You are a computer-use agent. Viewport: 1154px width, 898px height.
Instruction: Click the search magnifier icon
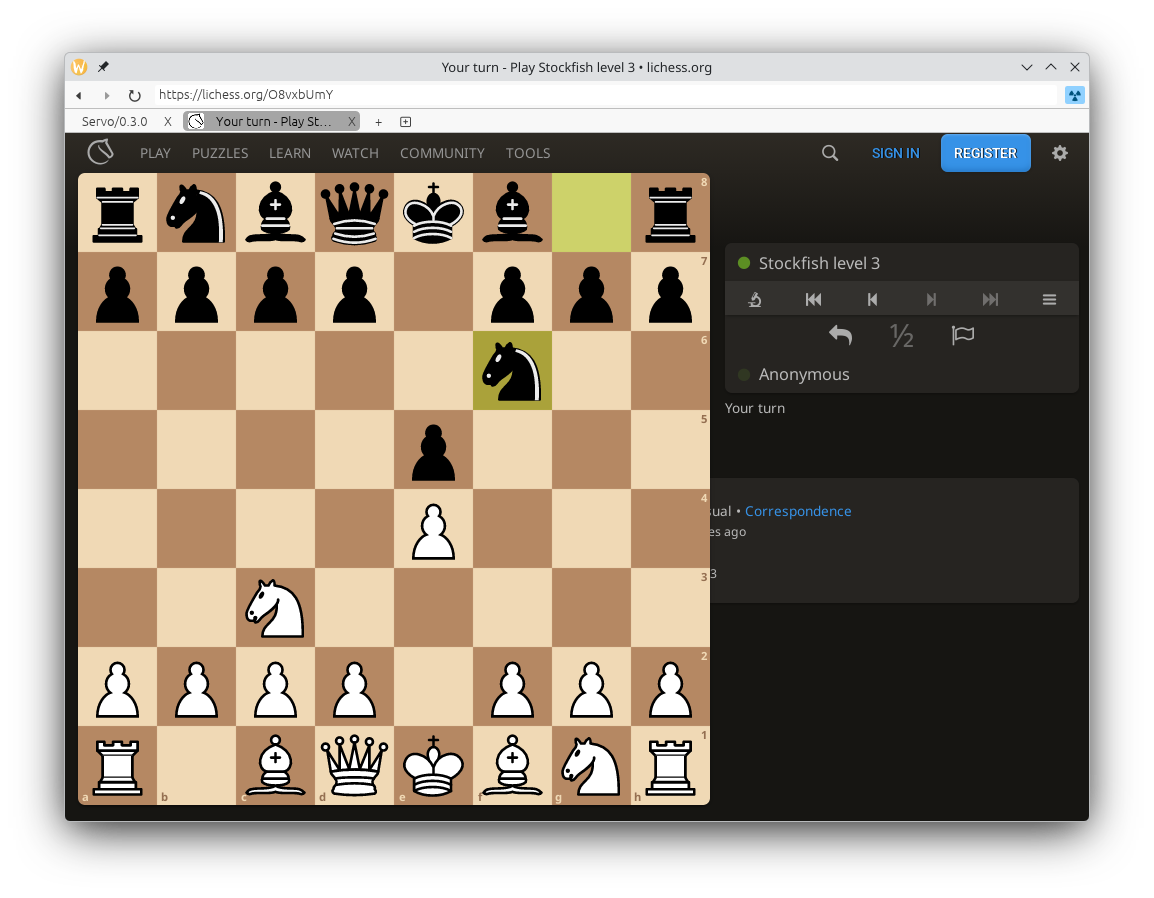point(829,153)
